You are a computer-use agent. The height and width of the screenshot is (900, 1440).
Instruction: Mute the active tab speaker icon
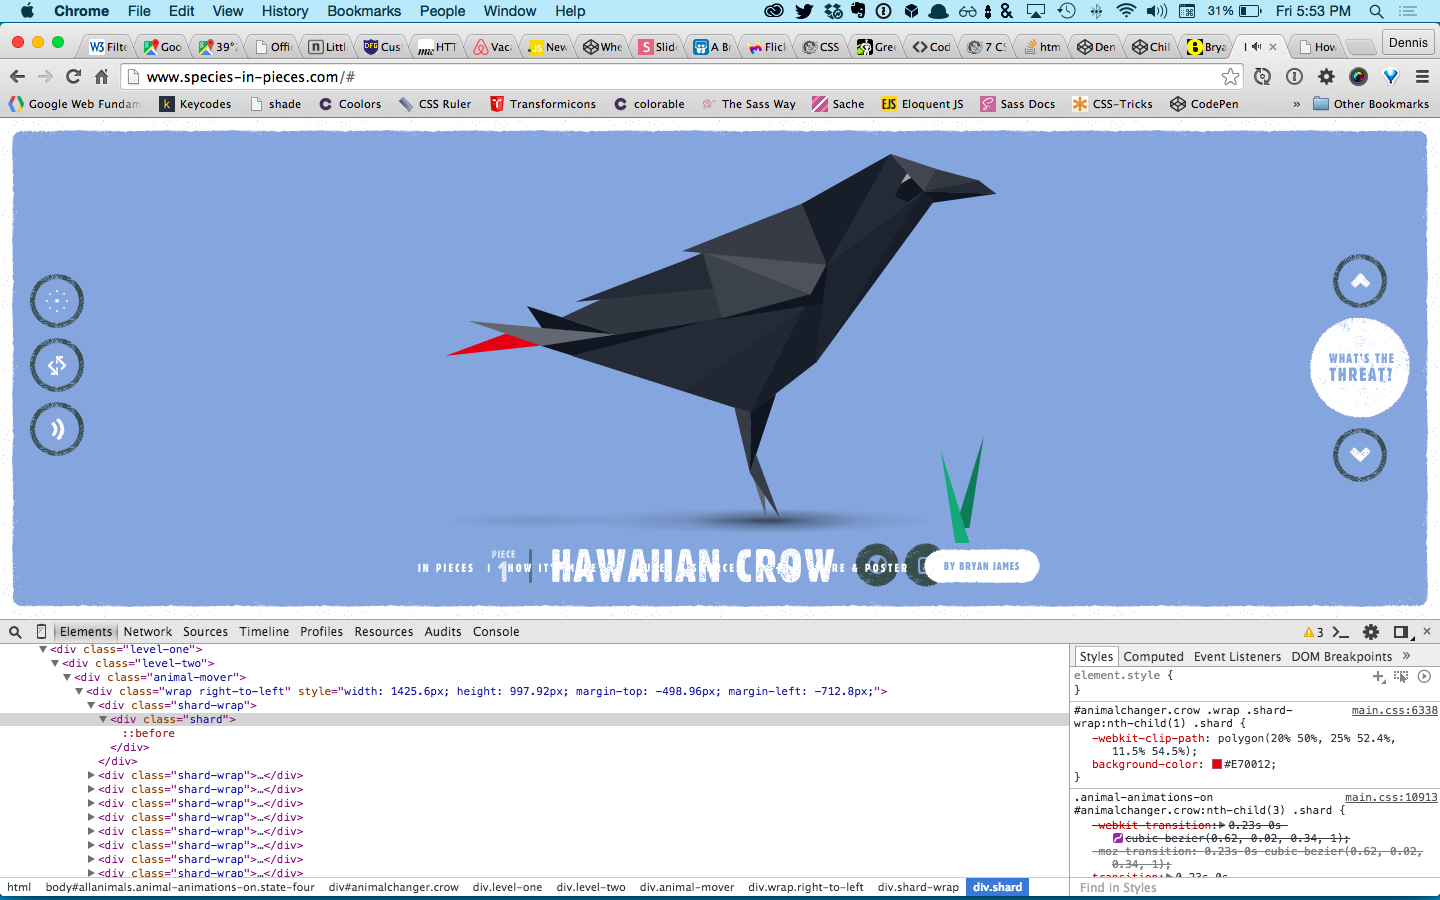click(x=1257, y=47)
